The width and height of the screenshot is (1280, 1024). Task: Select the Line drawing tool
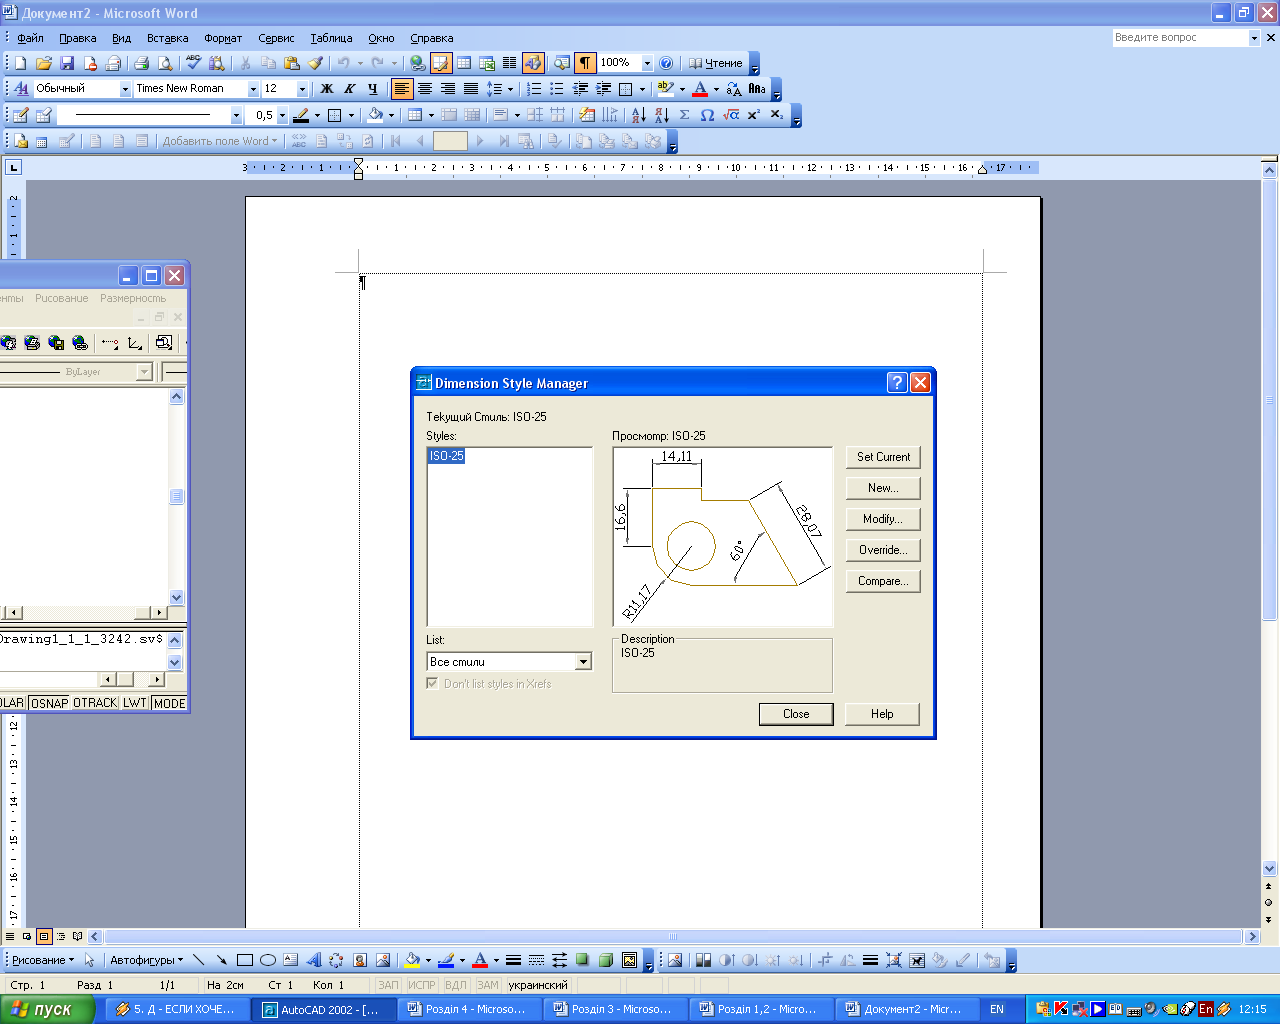tap(199, 960)
